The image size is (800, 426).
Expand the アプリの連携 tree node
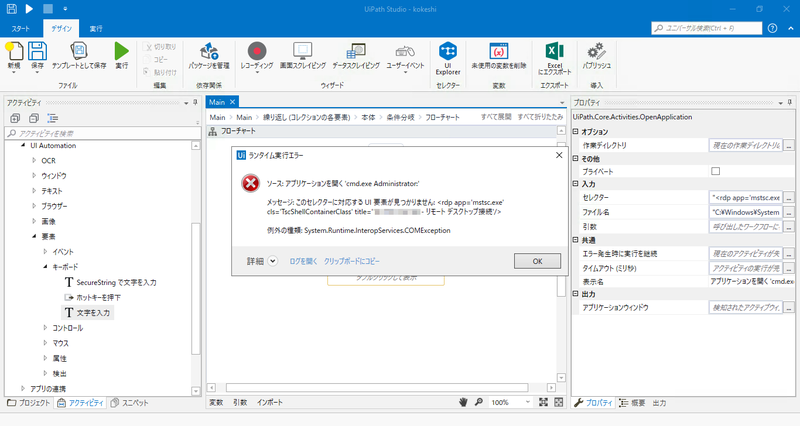click(23, 389)
